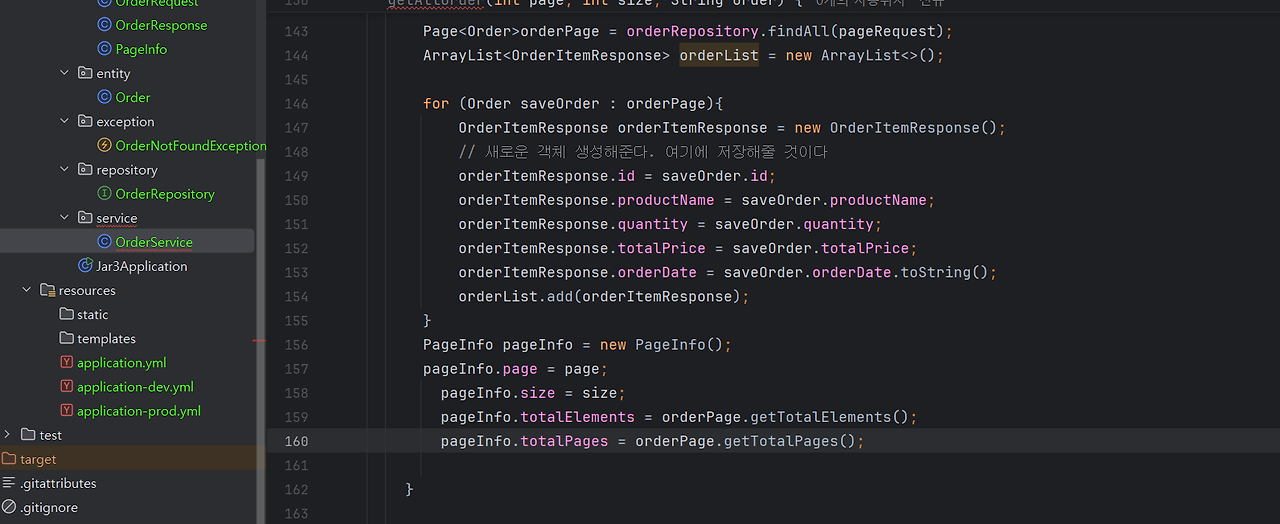Click the OrderResponse class icon
The height and width of the screenshot is (524, 1280).
(x=105, y=25)
